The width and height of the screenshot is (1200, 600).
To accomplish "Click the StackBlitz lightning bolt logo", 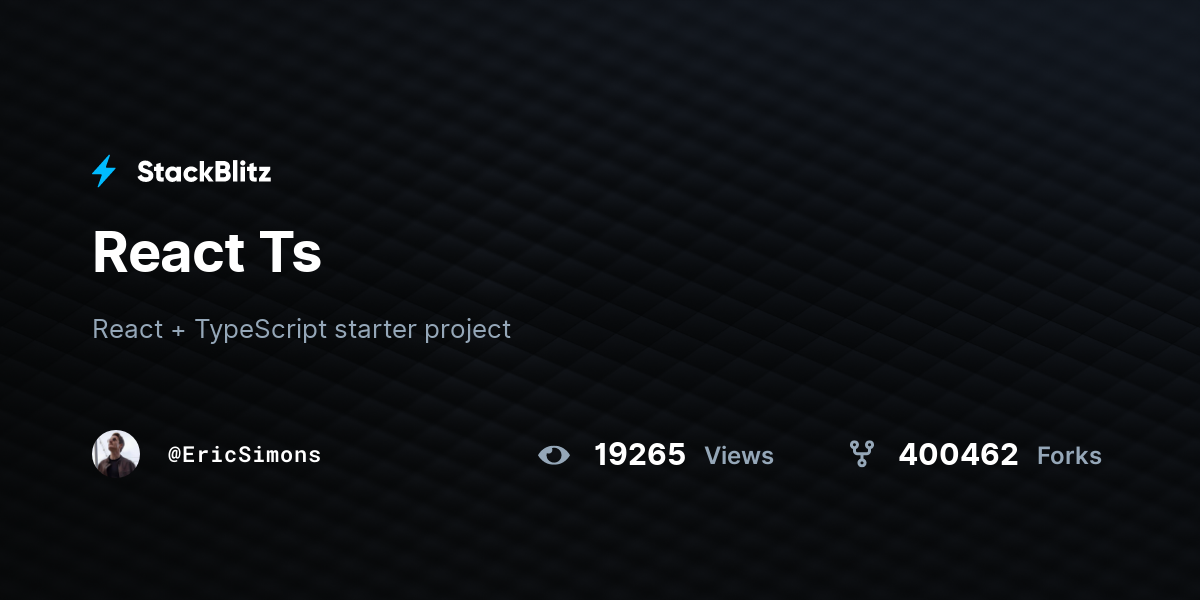I will tap(104, 172).
